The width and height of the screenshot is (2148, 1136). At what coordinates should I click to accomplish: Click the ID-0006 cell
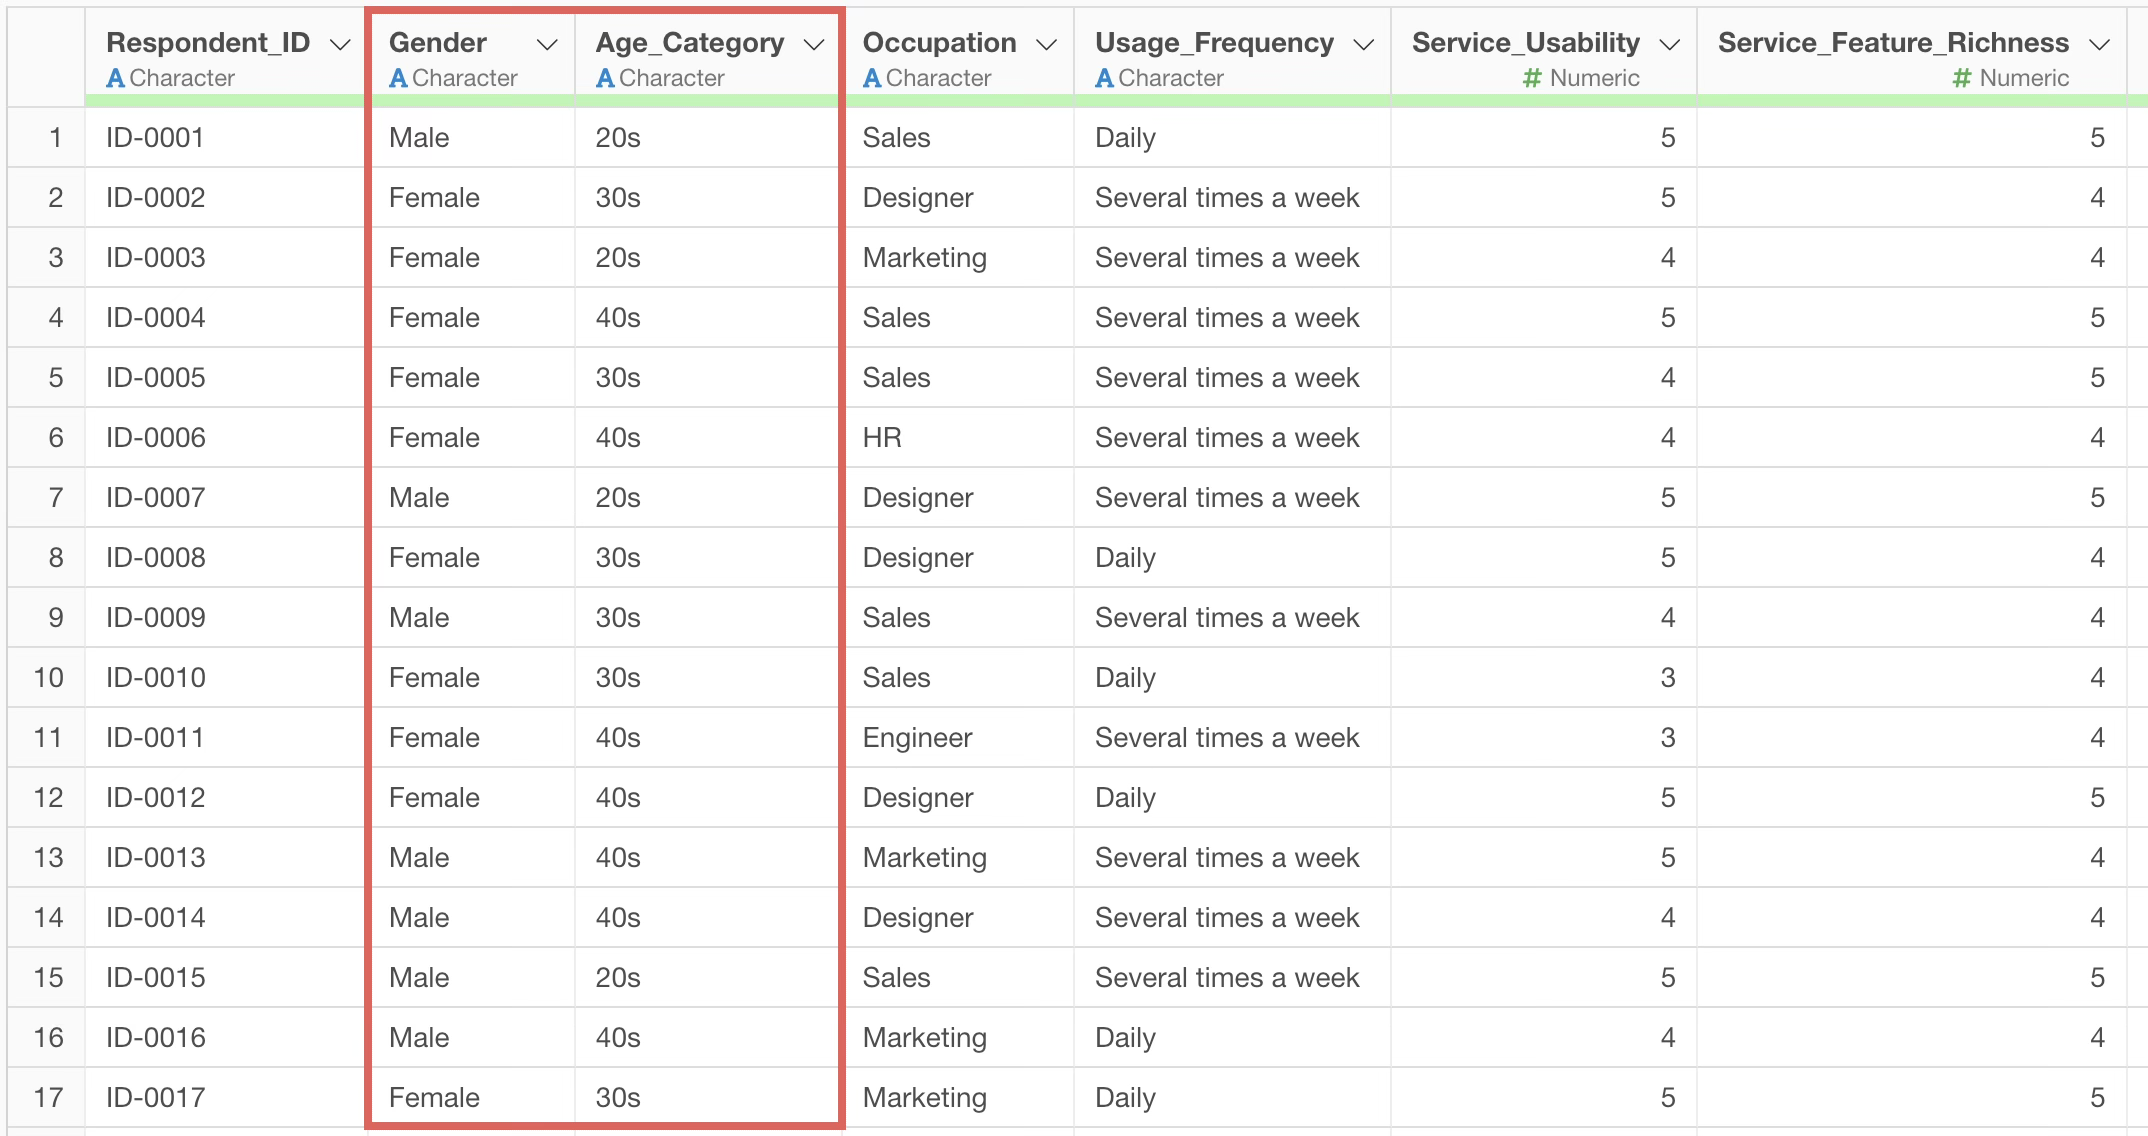point(156,438)
